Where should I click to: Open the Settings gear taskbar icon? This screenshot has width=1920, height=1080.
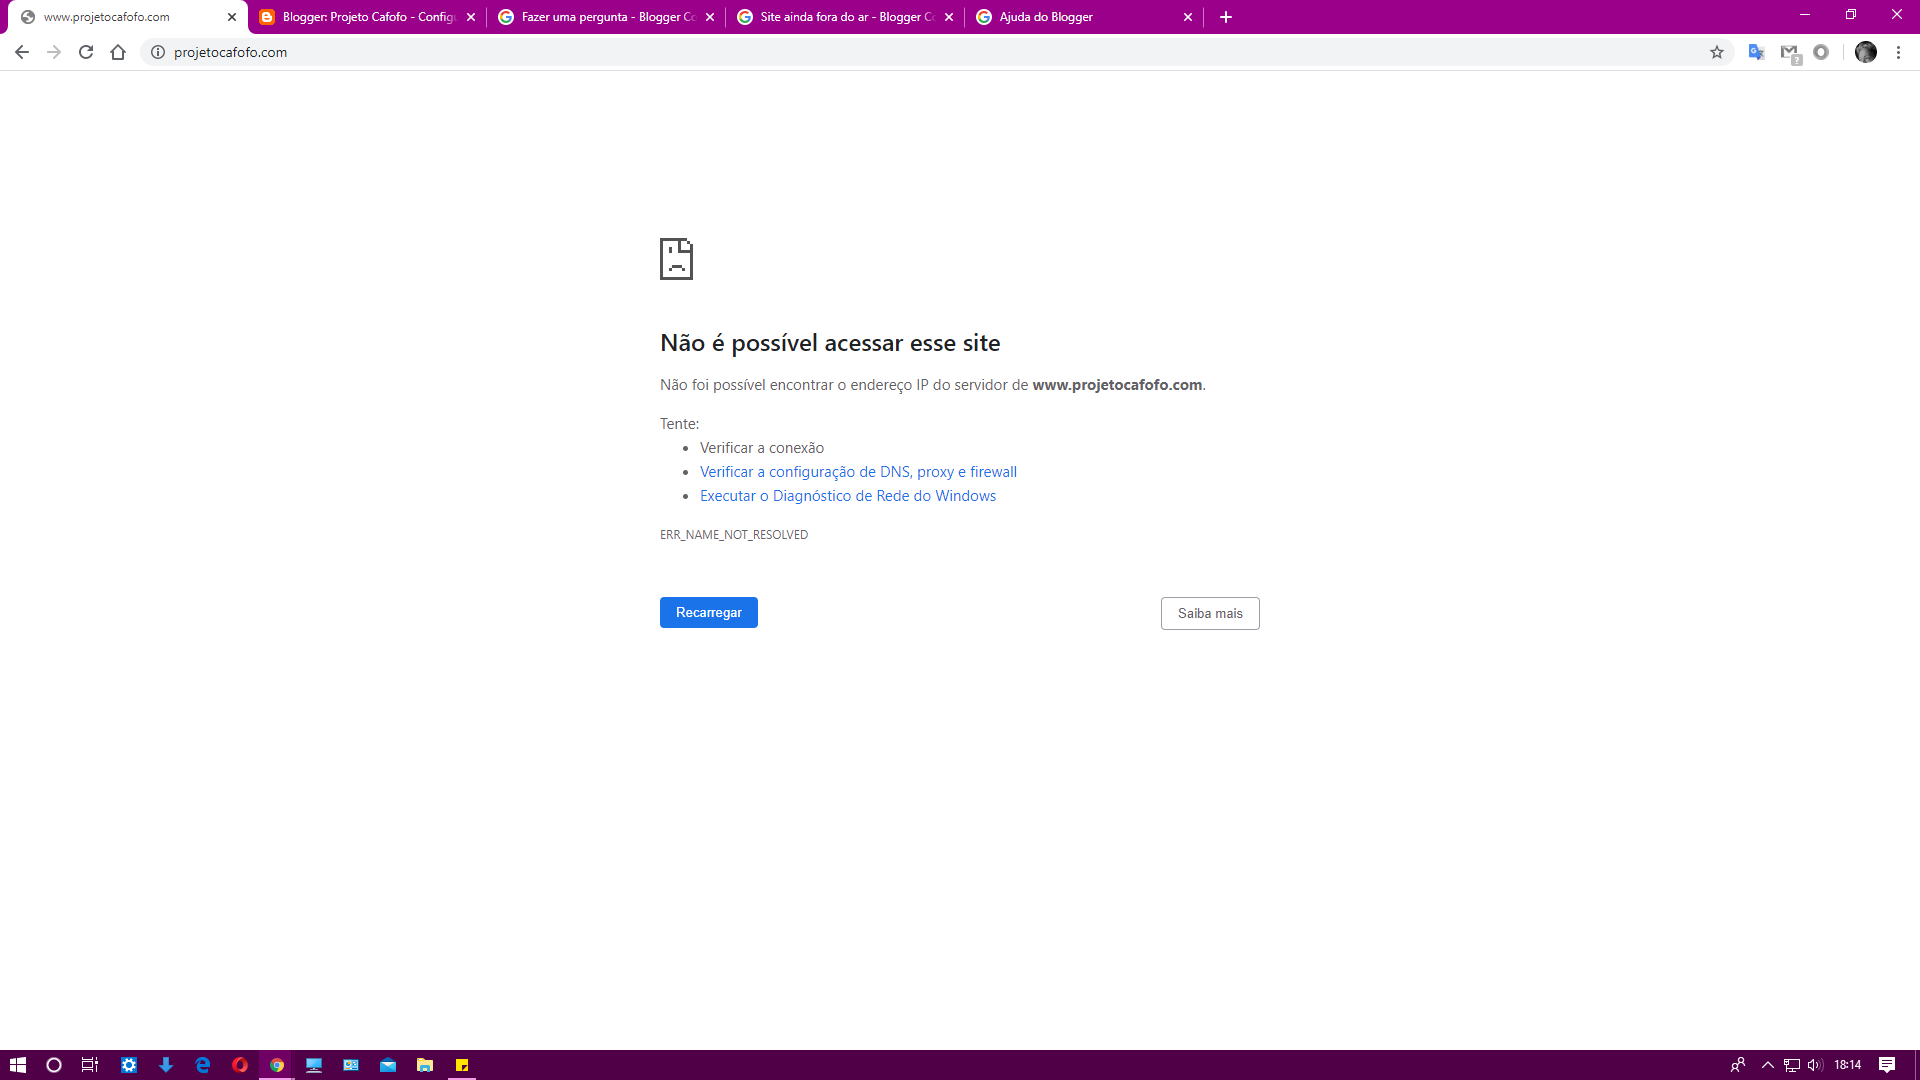pyautogui.click(x=129, y=1065)
